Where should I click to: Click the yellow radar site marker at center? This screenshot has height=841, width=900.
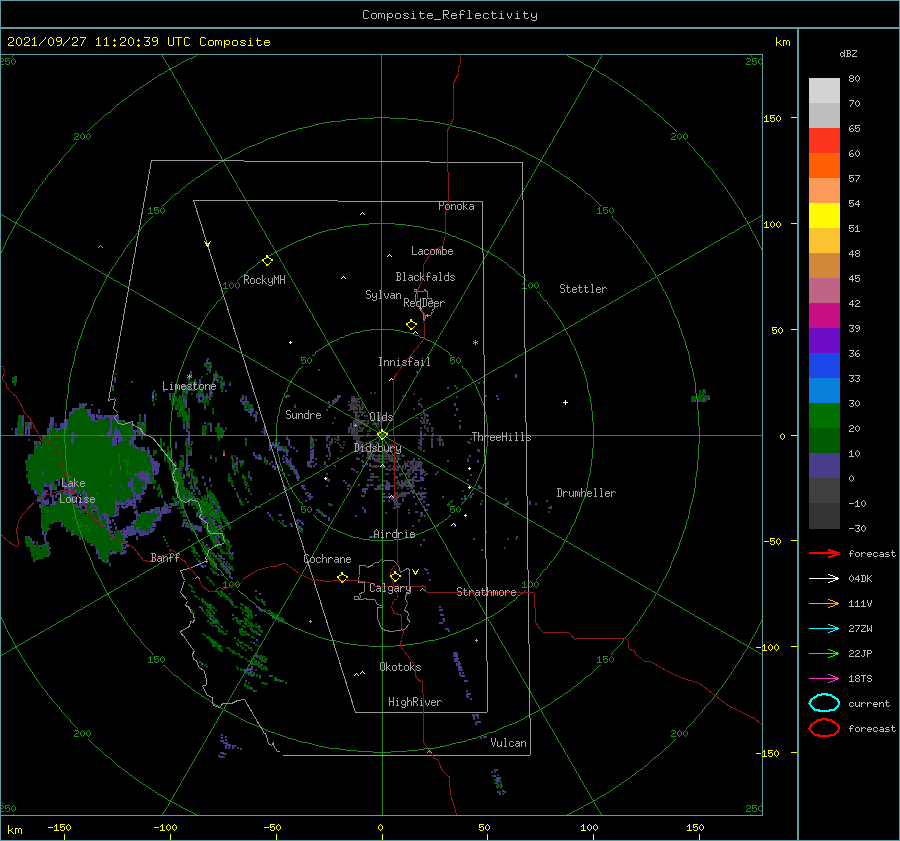point(382,435)
